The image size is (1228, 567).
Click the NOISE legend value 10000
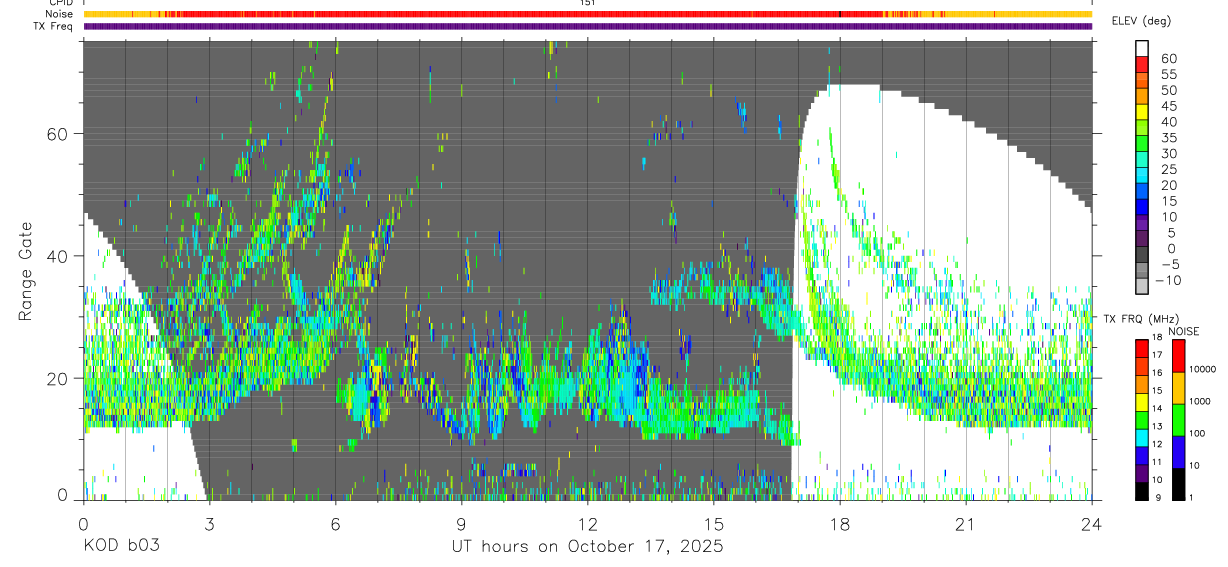pyautogui.click(x=1205, y=370)
